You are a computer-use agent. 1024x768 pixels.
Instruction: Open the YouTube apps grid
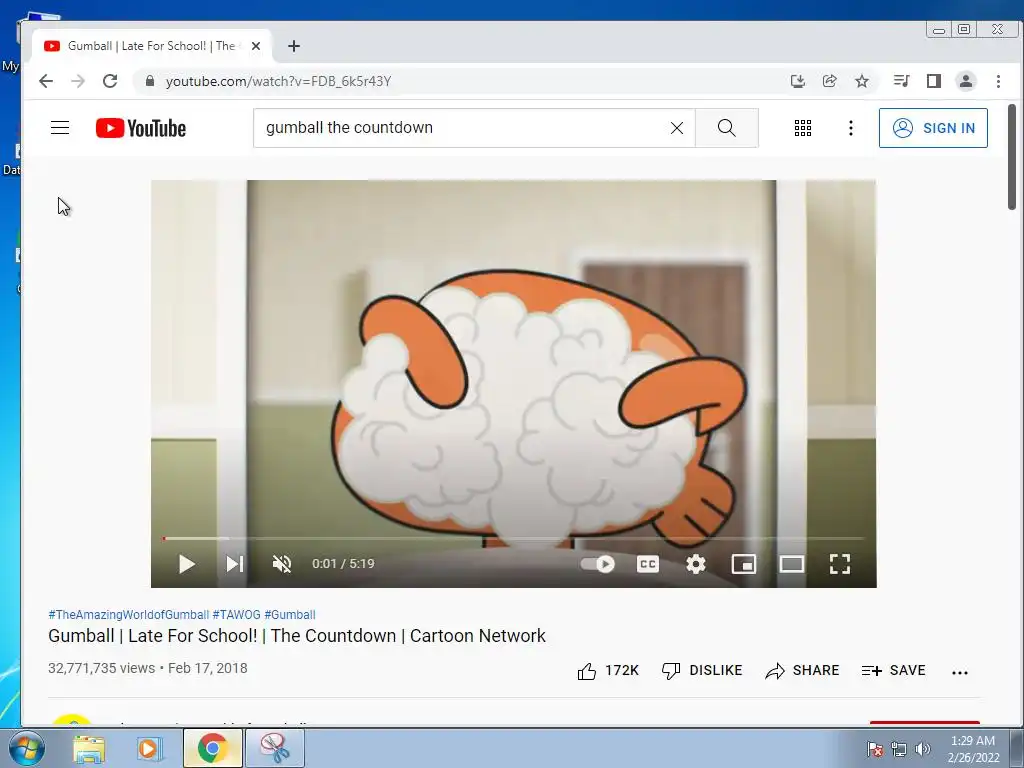(803, 128)
